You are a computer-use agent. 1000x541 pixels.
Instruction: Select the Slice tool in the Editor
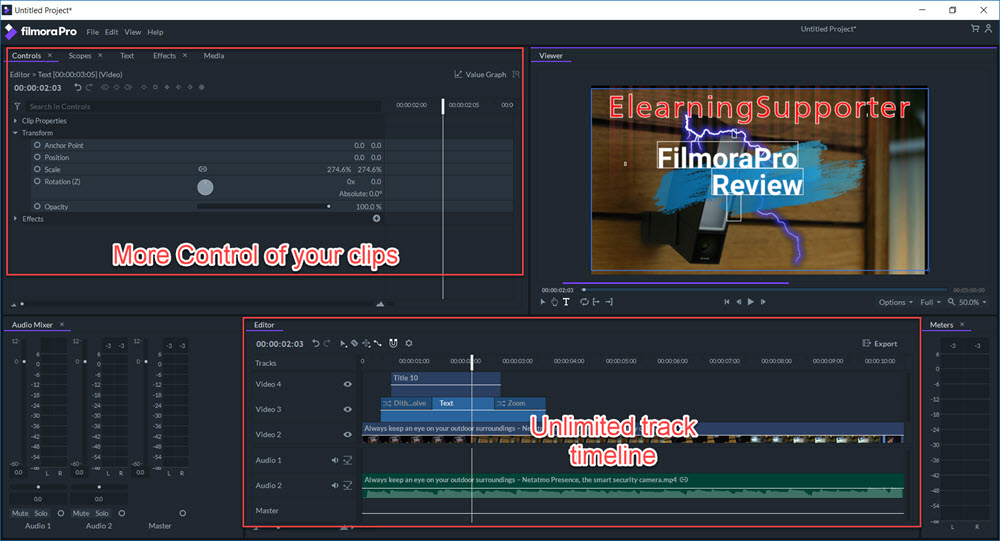tap(355, 343)
